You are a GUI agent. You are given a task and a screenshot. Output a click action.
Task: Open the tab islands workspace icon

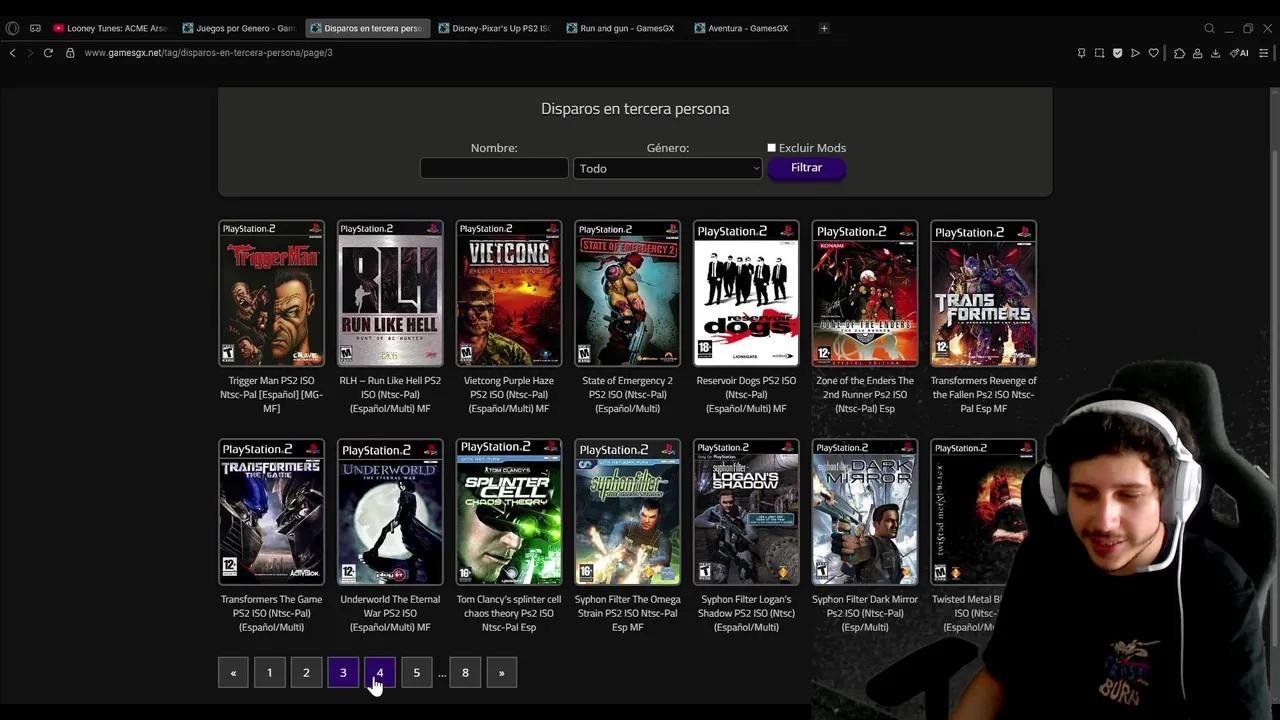tap(35, 28)
